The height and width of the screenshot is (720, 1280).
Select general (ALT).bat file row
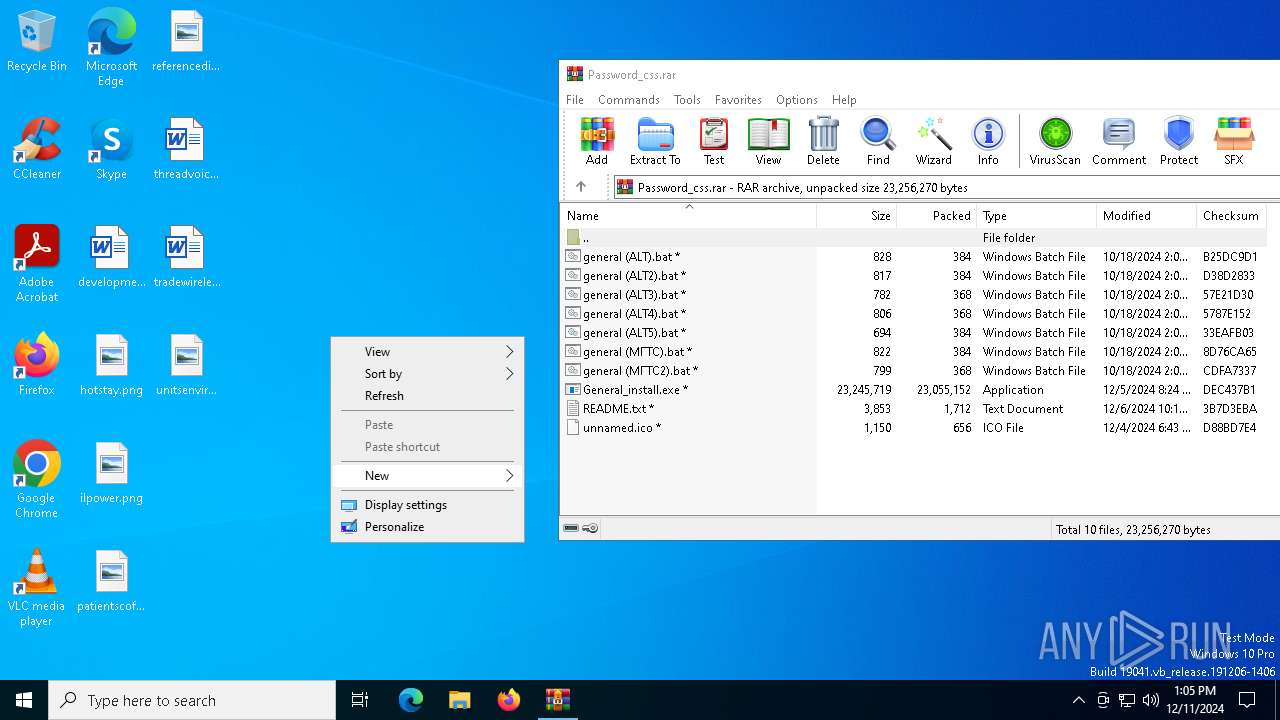(913, 257)
